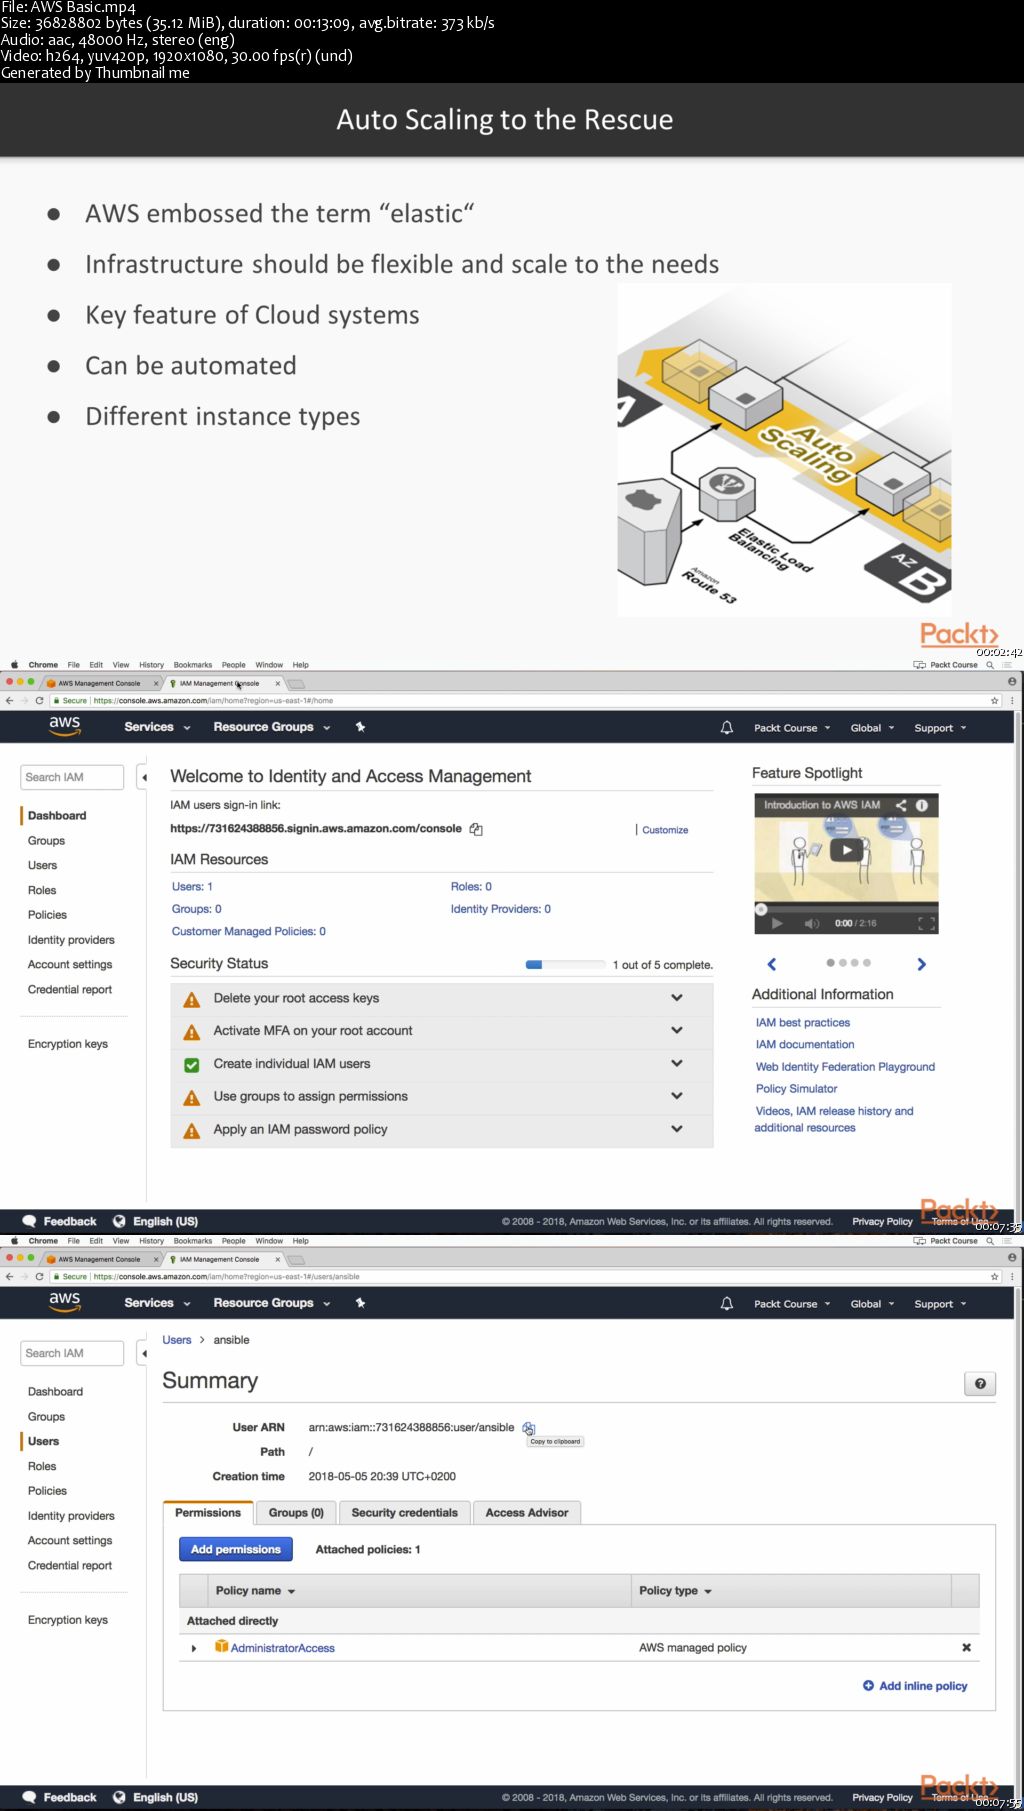
Task: Open the Security credentials tab
Action: click(404, 1513)
